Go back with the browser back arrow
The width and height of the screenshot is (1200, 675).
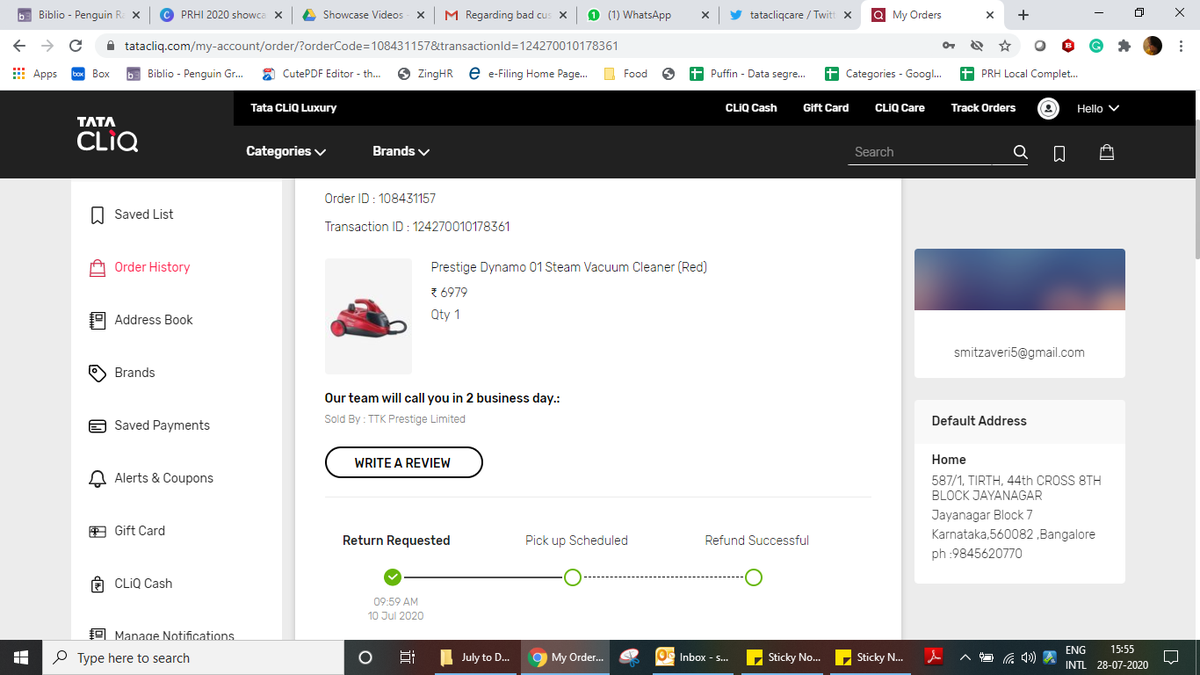pyautogui.click(x=21, y=46)
